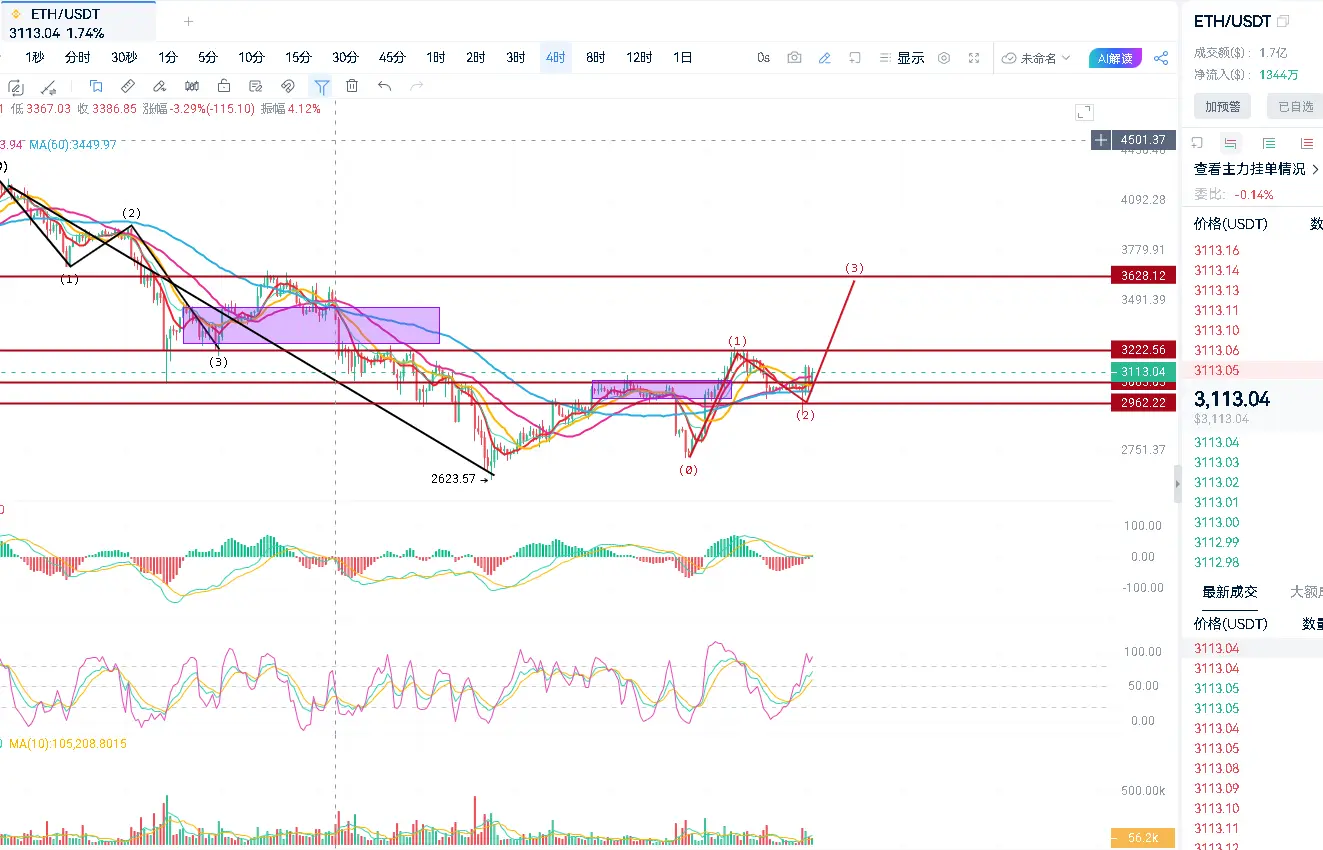Choose the 4时 timeframe
The width and height of the screenshot is (1323, 850).
pyautogui.click(x=555, y=58)
